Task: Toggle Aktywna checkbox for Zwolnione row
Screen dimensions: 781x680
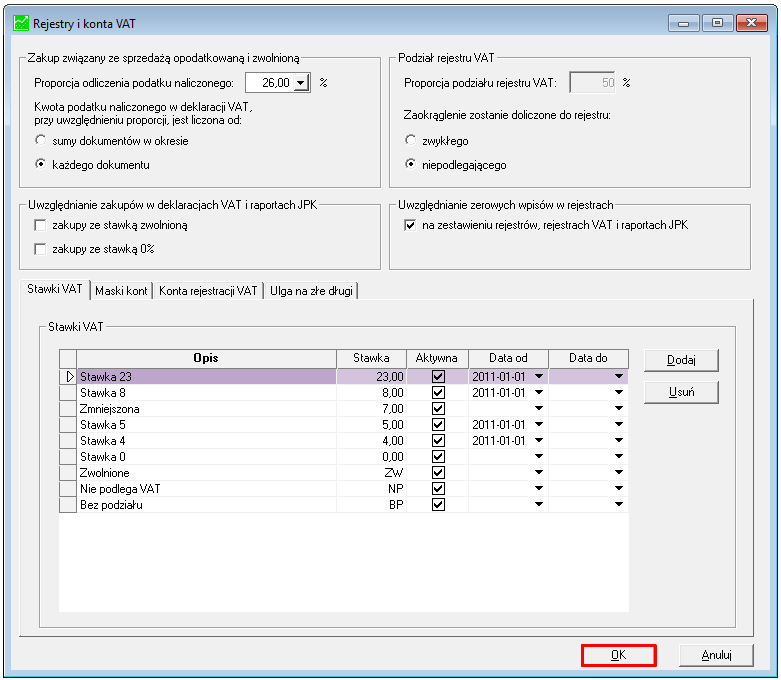Action: (x=438, y=473)
